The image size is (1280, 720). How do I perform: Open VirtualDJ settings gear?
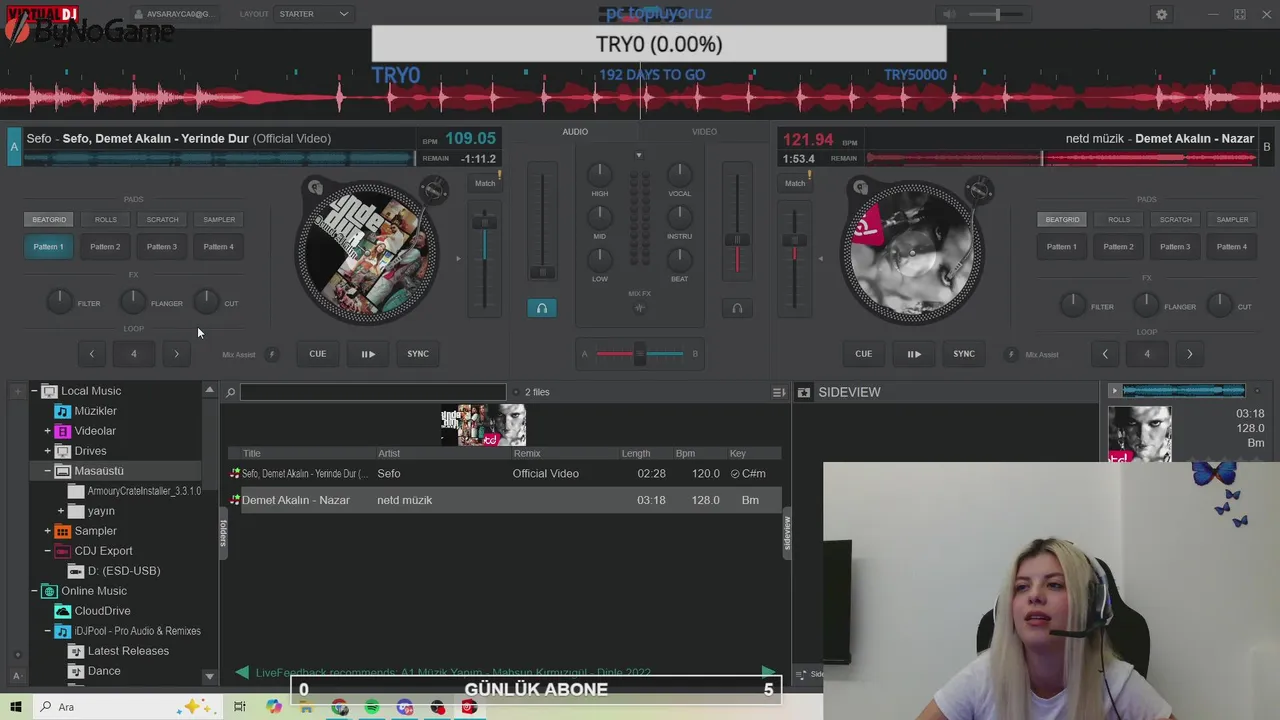pyautogui.click(x=1161, y=14)
